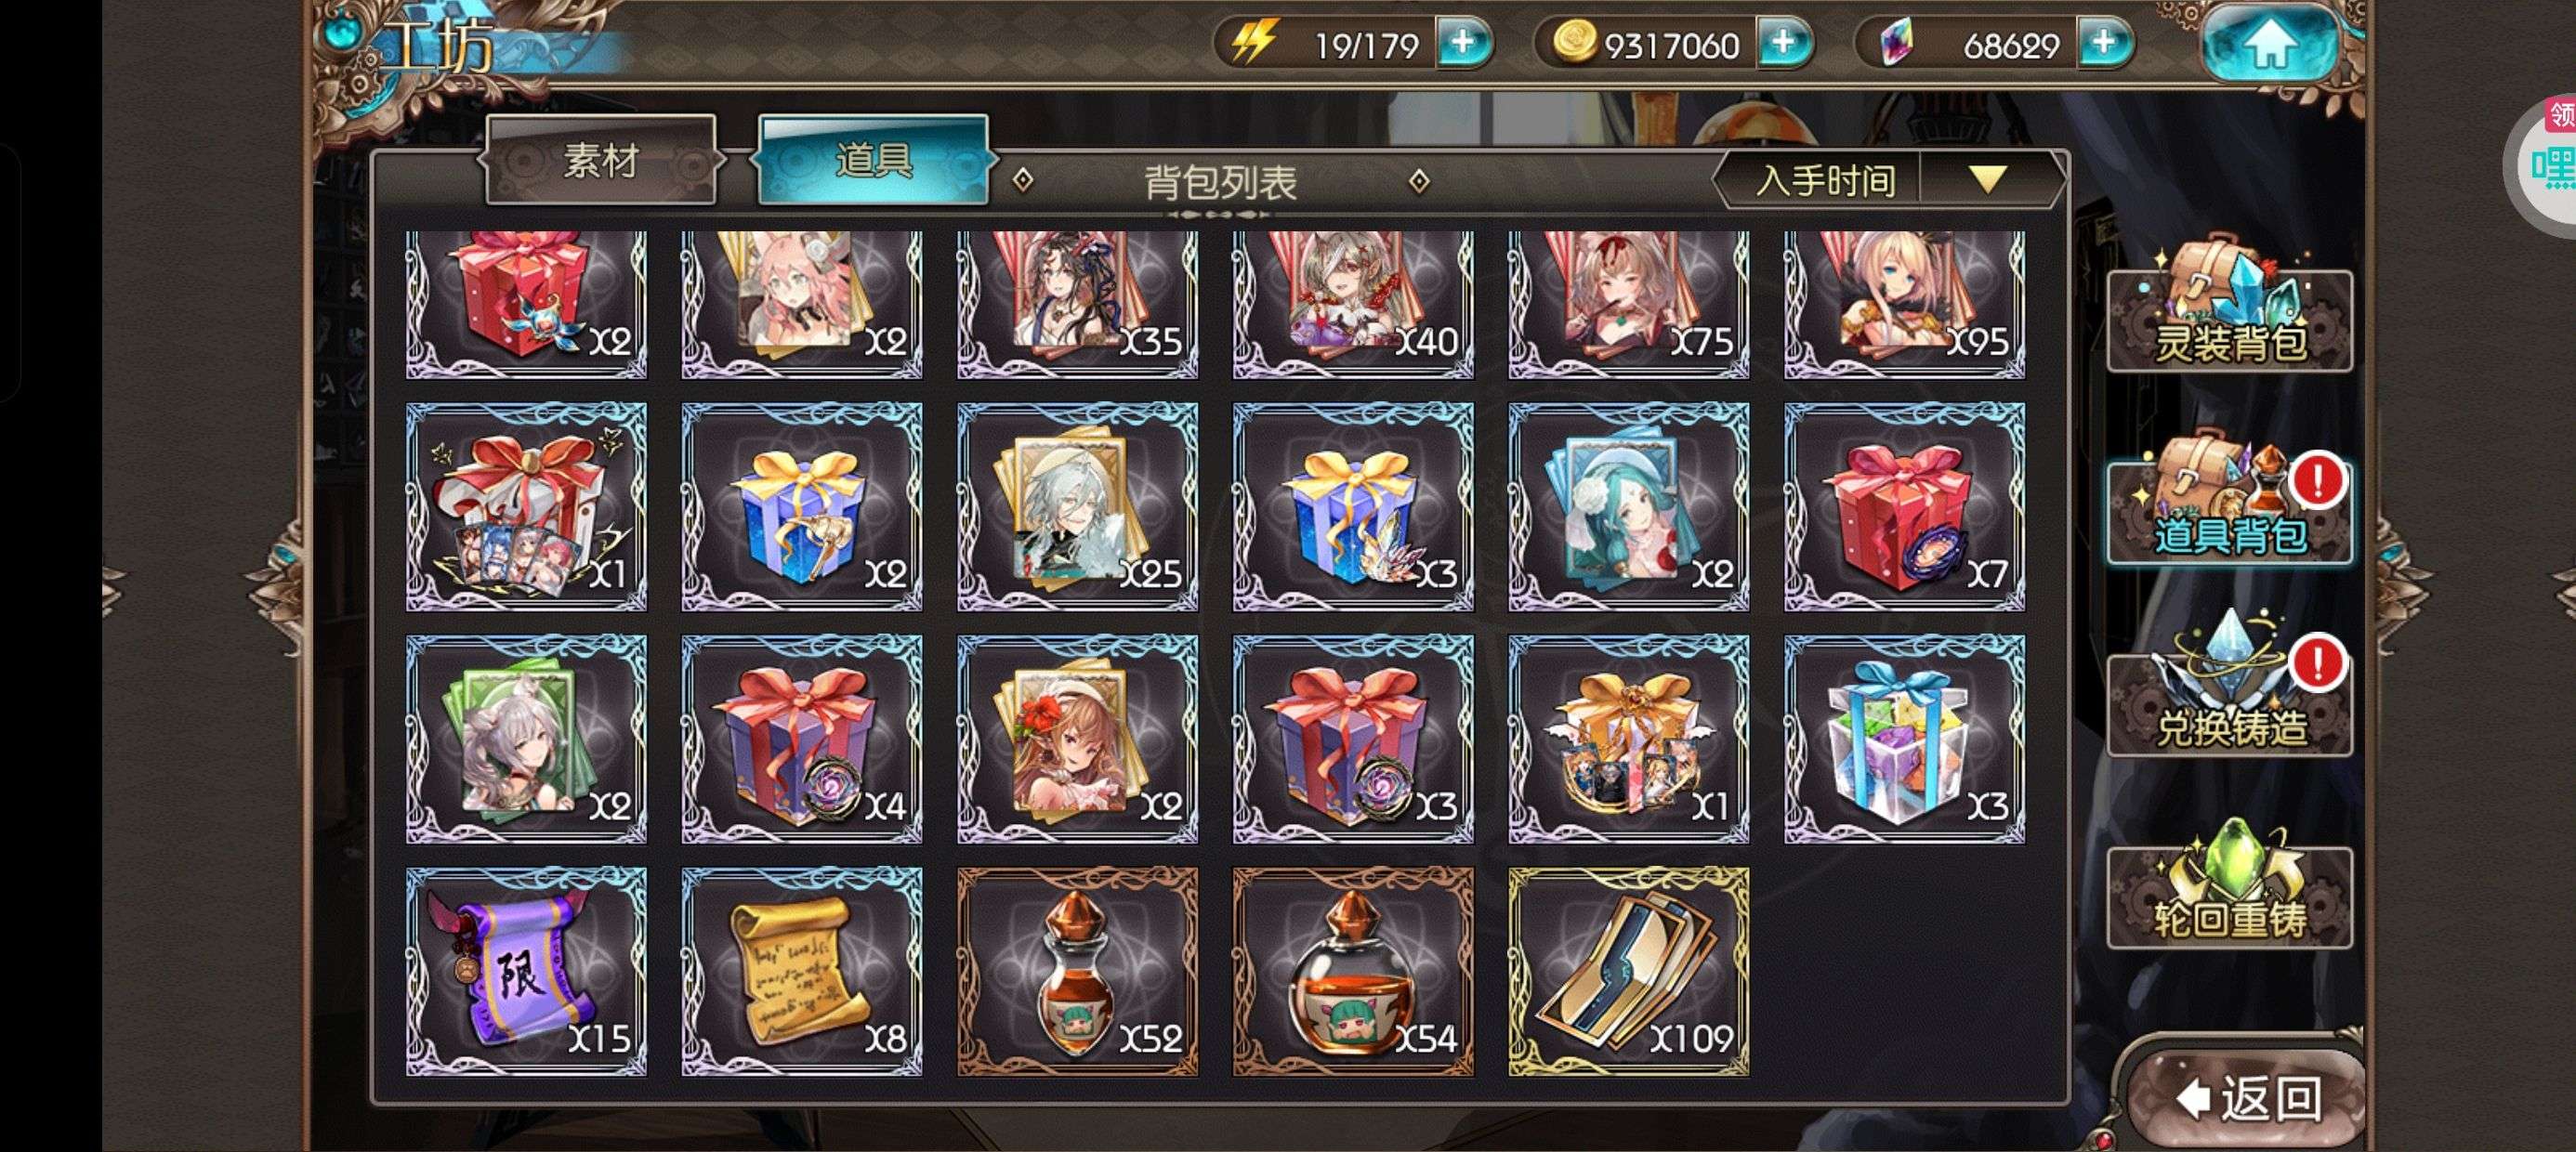Switch to the 素材 tab

(x=601, y=160)
